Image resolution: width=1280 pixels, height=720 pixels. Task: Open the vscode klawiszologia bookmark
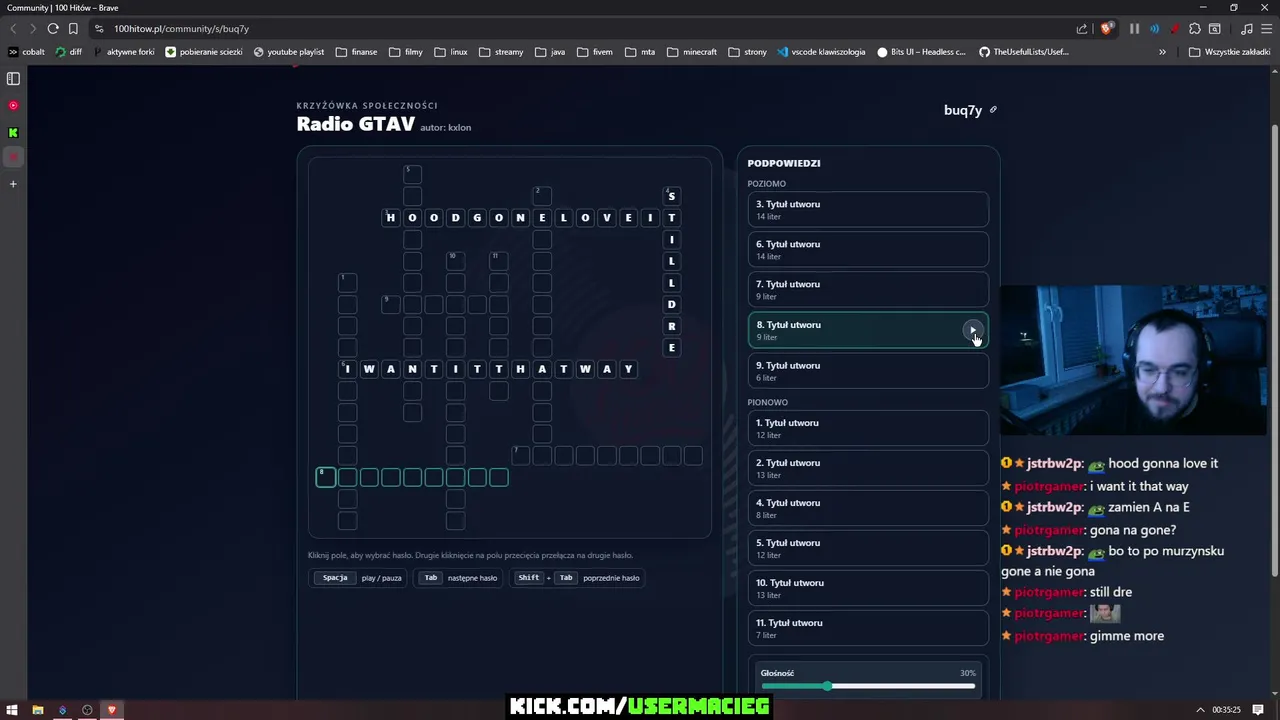821,52
